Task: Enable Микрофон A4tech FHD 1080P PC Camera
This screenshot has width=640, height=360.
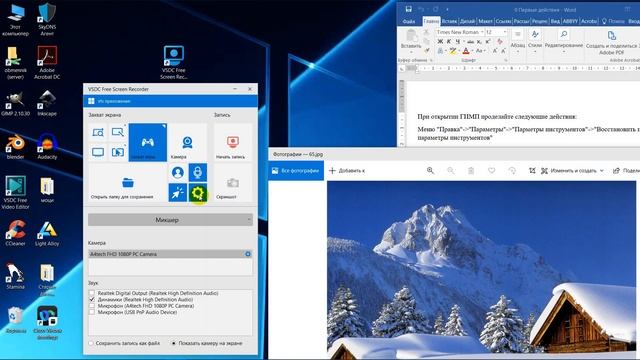Action: (92, 305)
